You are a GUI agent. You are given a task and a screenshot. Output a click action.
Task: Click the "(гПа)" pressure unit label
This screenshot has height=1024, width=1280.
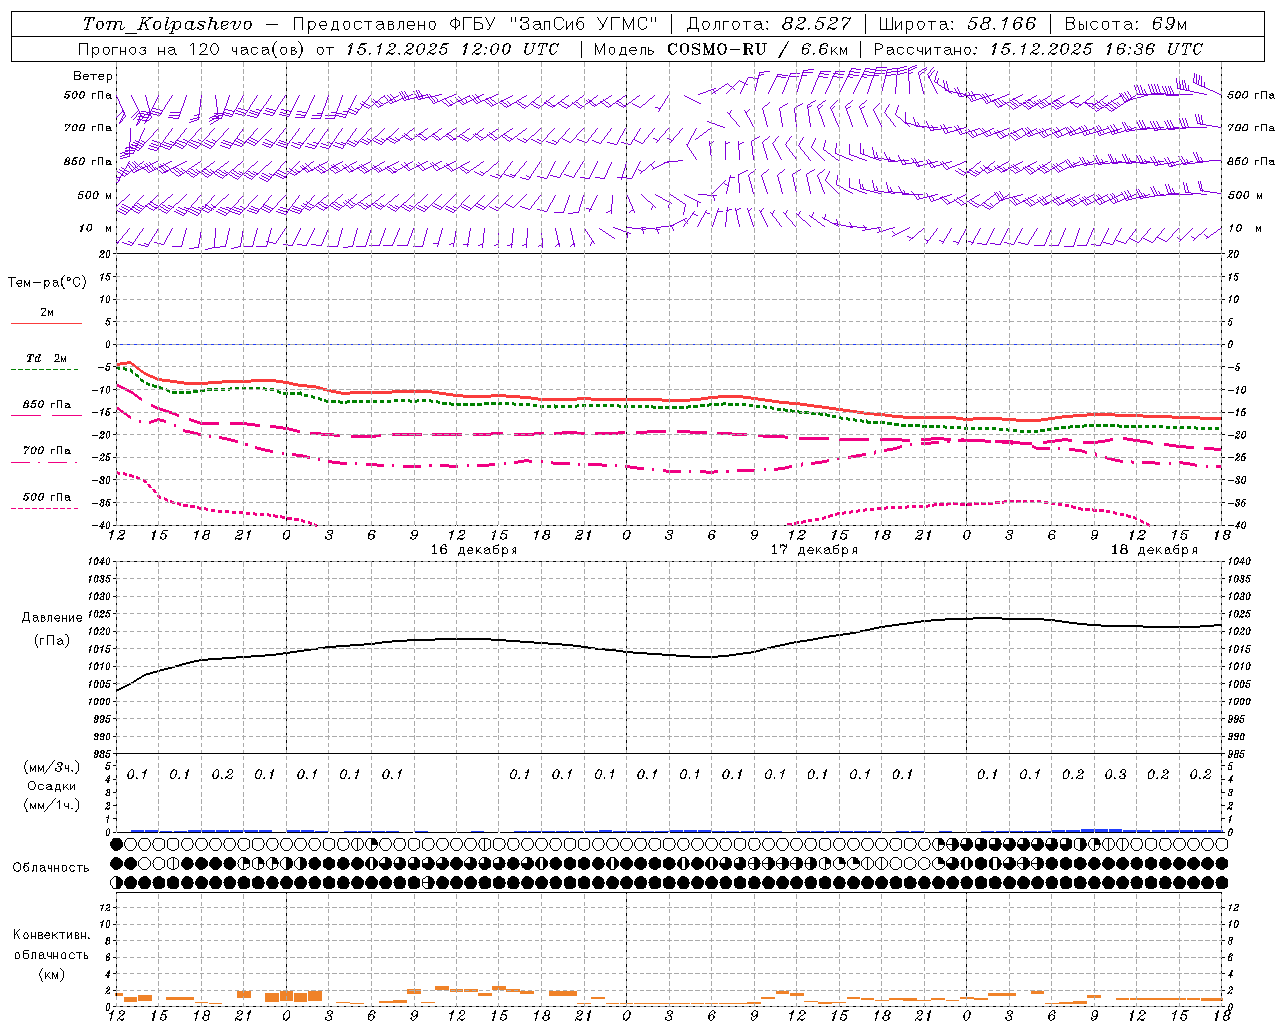(x=52, y=640)
